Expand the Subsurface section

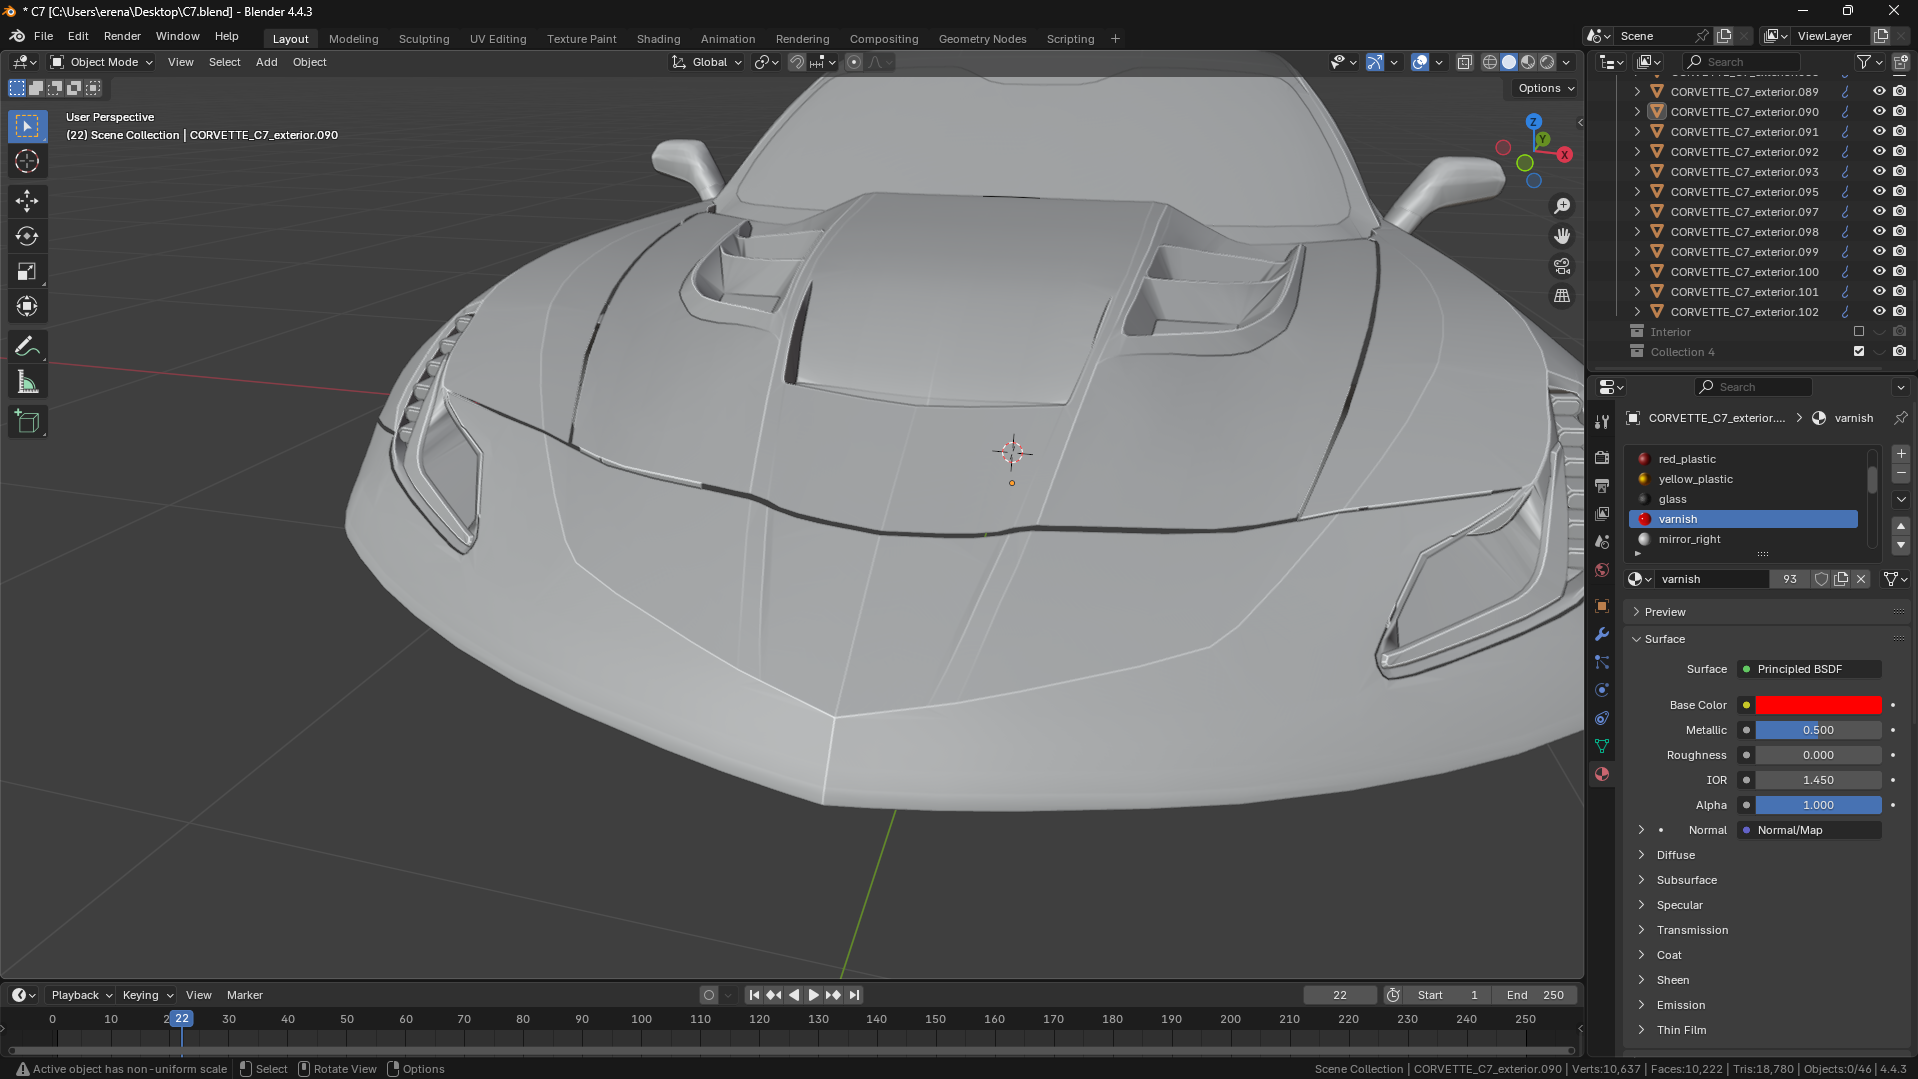click(x=1686, y=880)
